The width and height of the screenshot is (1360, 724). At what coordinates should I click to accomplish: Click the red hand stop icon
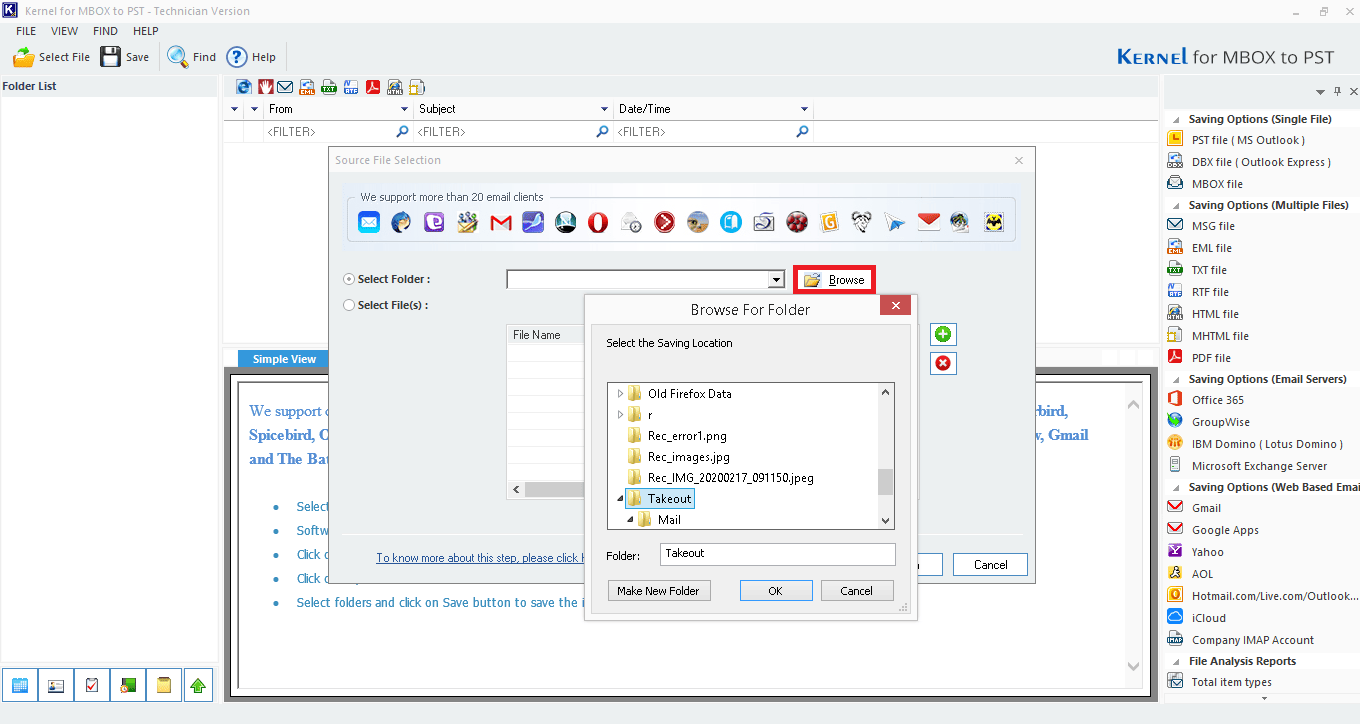tap(265, 87)
